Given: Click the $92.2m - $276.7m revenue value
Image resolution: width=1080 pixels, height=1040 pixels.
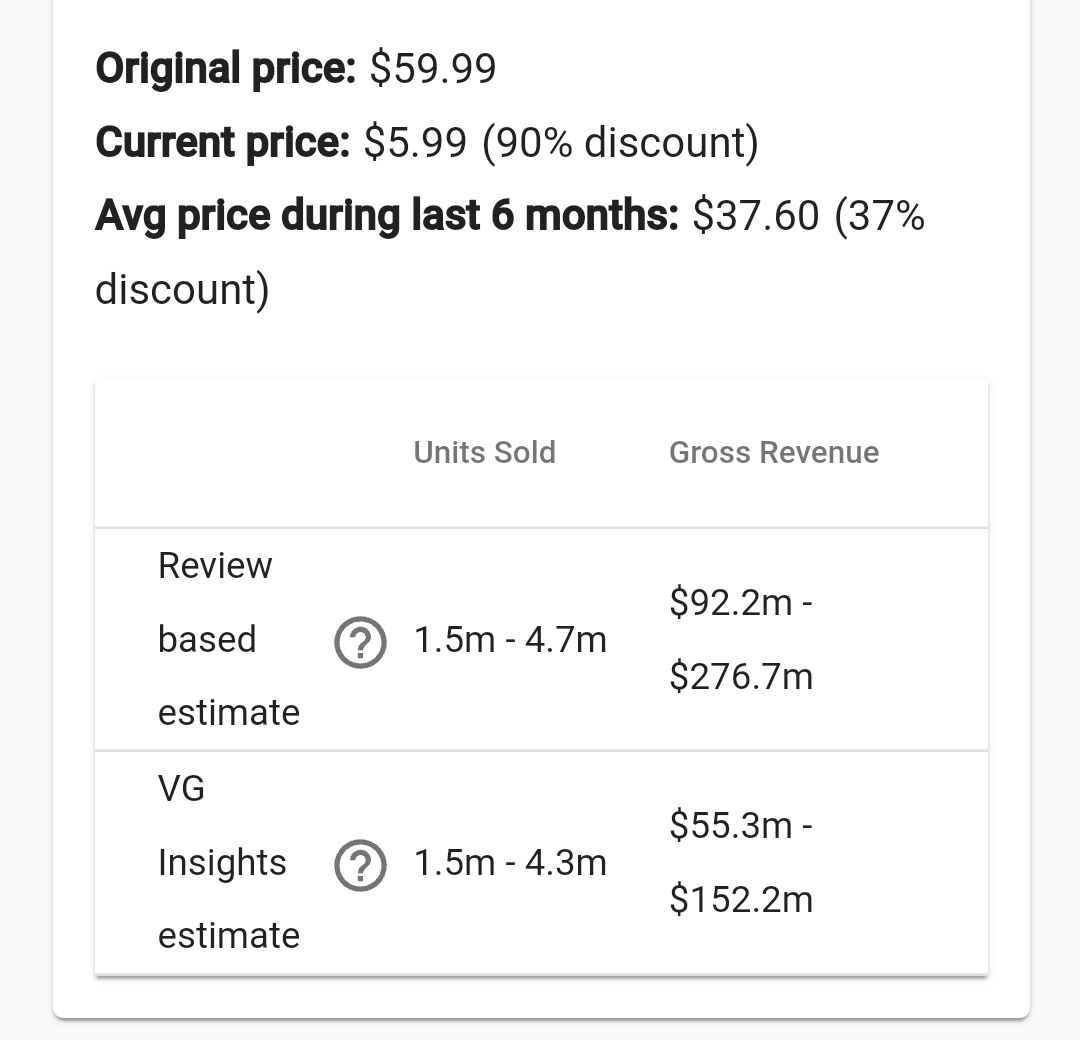Looking at the screenshot, I should [x=741, y=639].
